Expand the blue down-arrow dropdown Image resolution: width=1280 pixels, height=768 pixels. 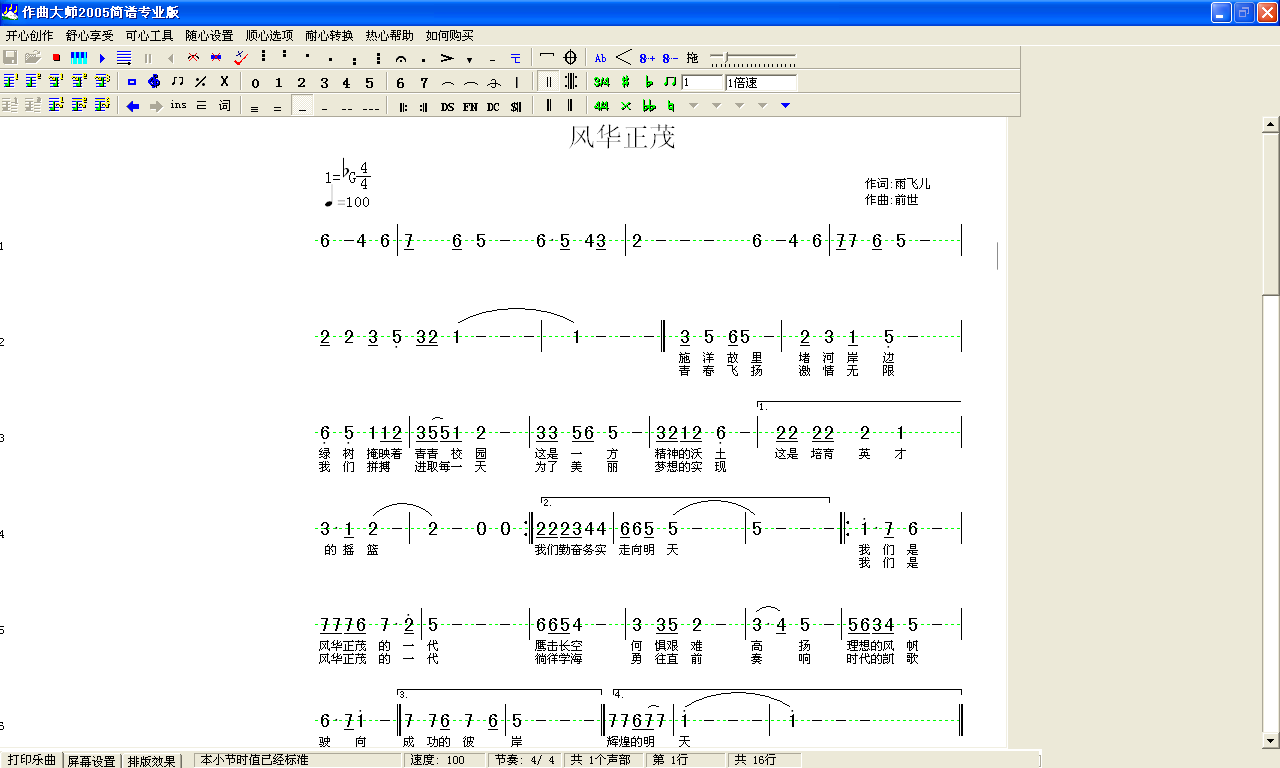(785, 106)
